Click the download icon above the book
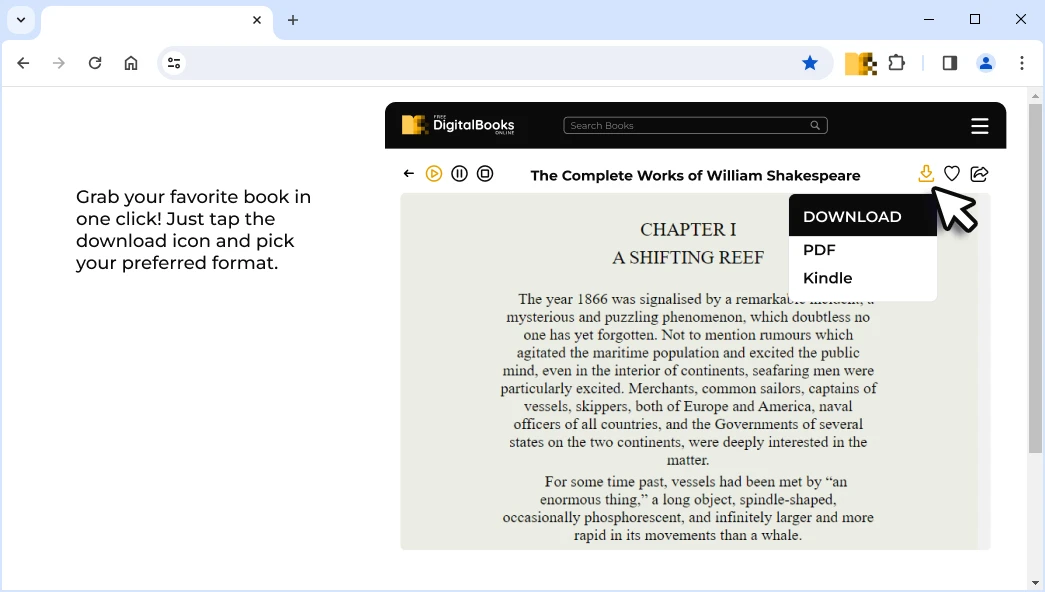The height and width of the screenshot is (592, 1045). 926,174
